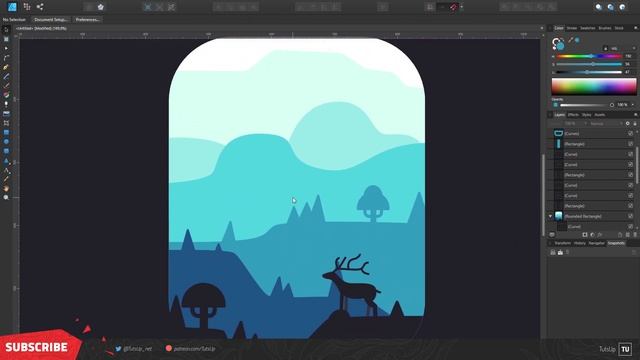Toggle visibility of the (Curves) layer
The height and width of the screenshot is (360, 640).
[631, 133]
